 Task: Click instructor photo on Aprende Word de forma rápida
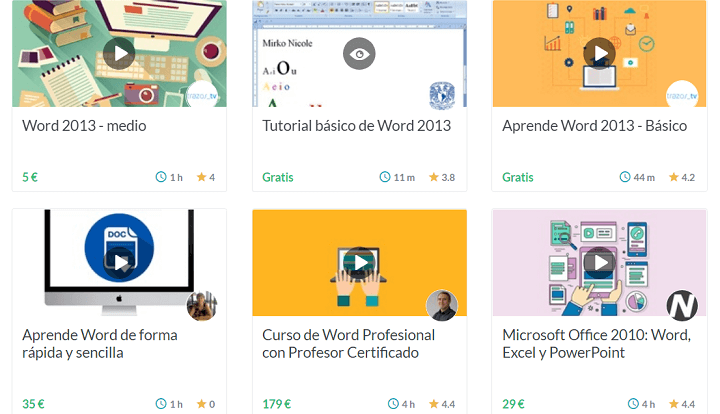[x=202, y=306]
